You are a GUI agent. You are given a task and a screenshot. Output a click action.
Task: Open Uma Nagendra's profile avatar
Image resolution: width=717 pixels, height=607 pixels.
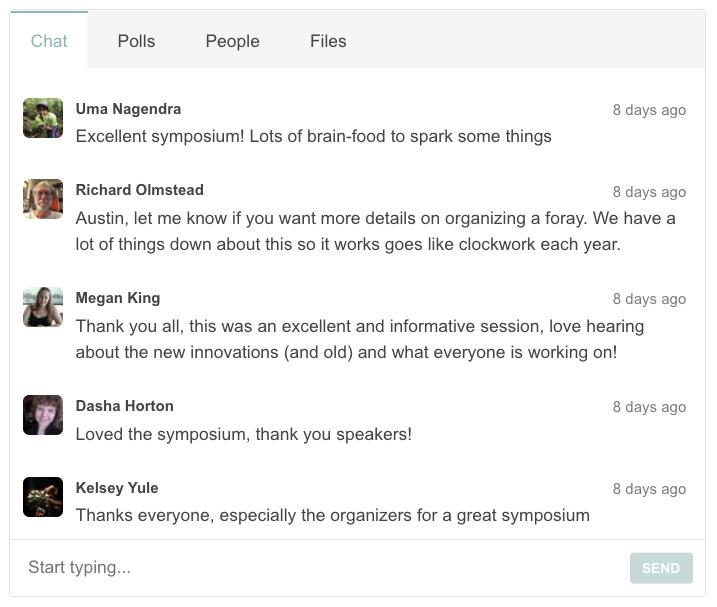pyautogui.click(x=43, y=118)
